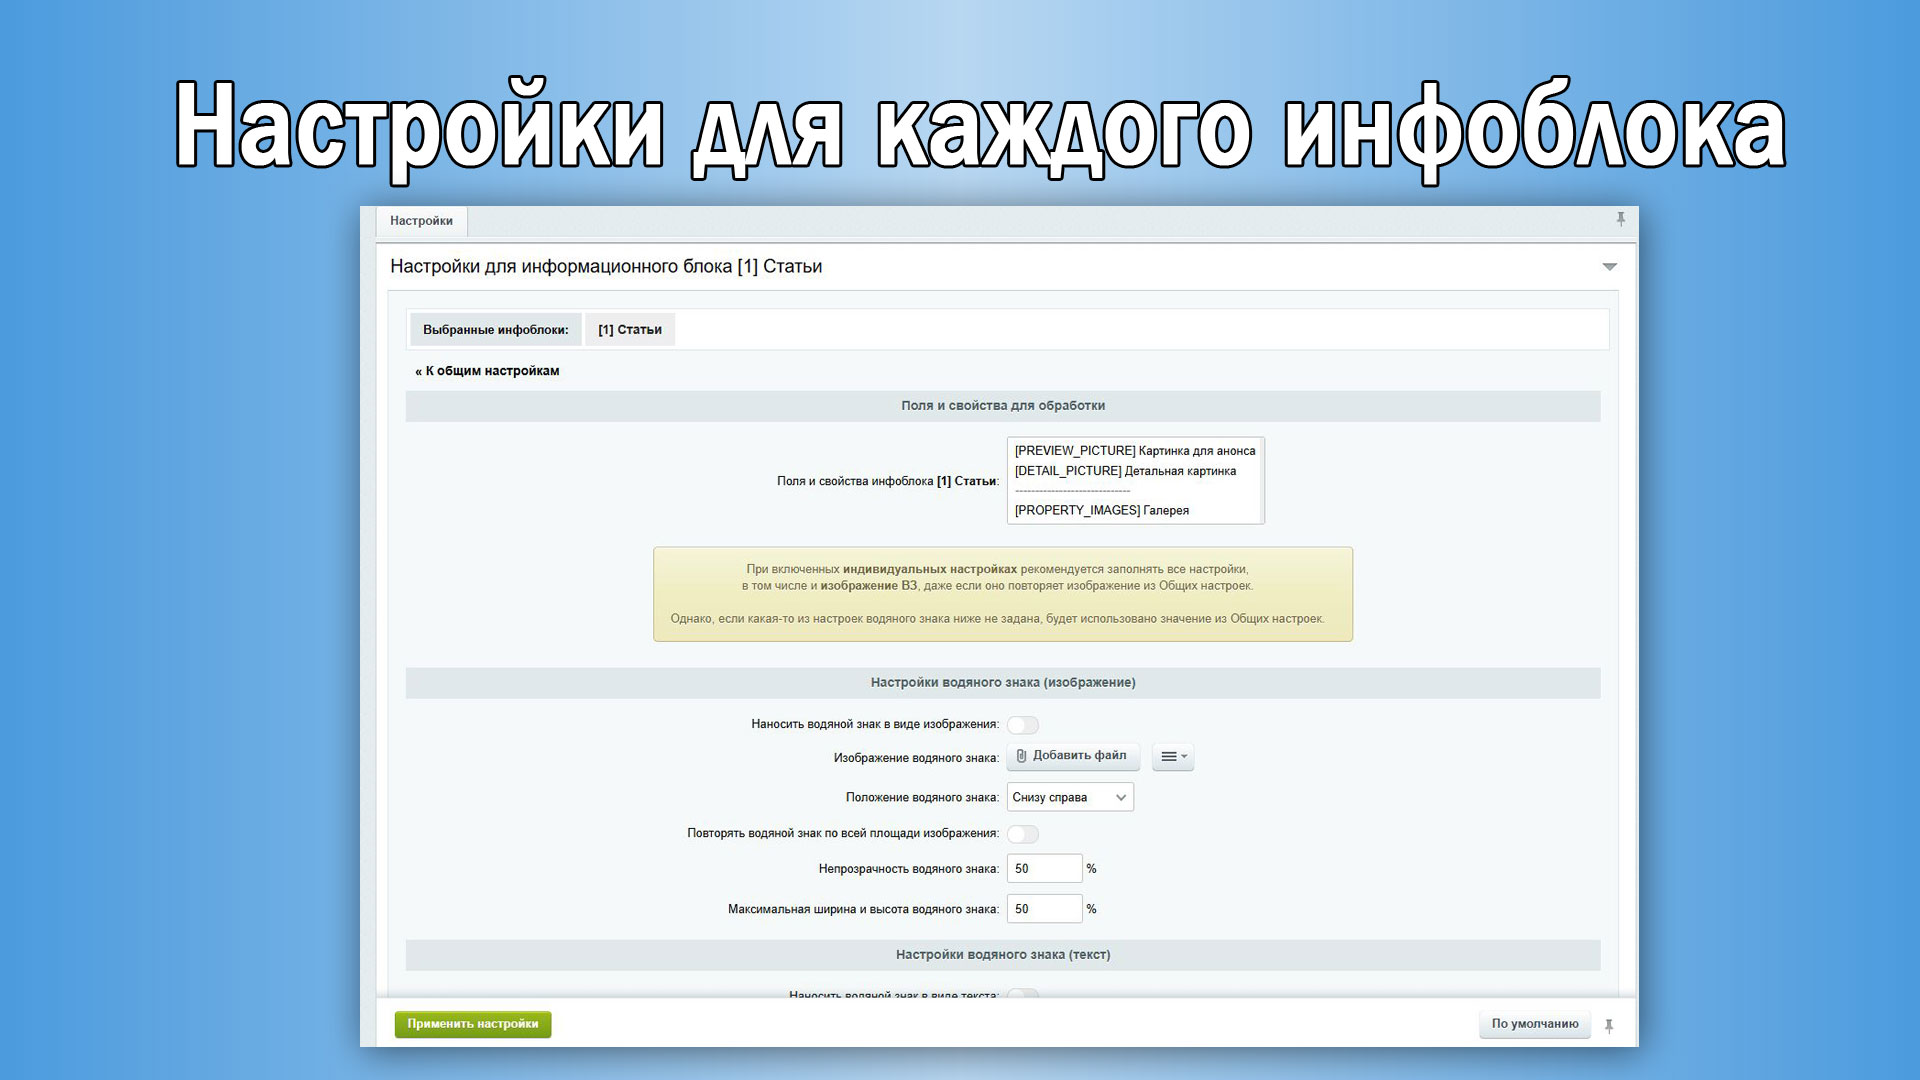1920x1080 pixels.
Task: Click the pin icon beside По умолчанию button
Action: [x=1609, y=1026]
